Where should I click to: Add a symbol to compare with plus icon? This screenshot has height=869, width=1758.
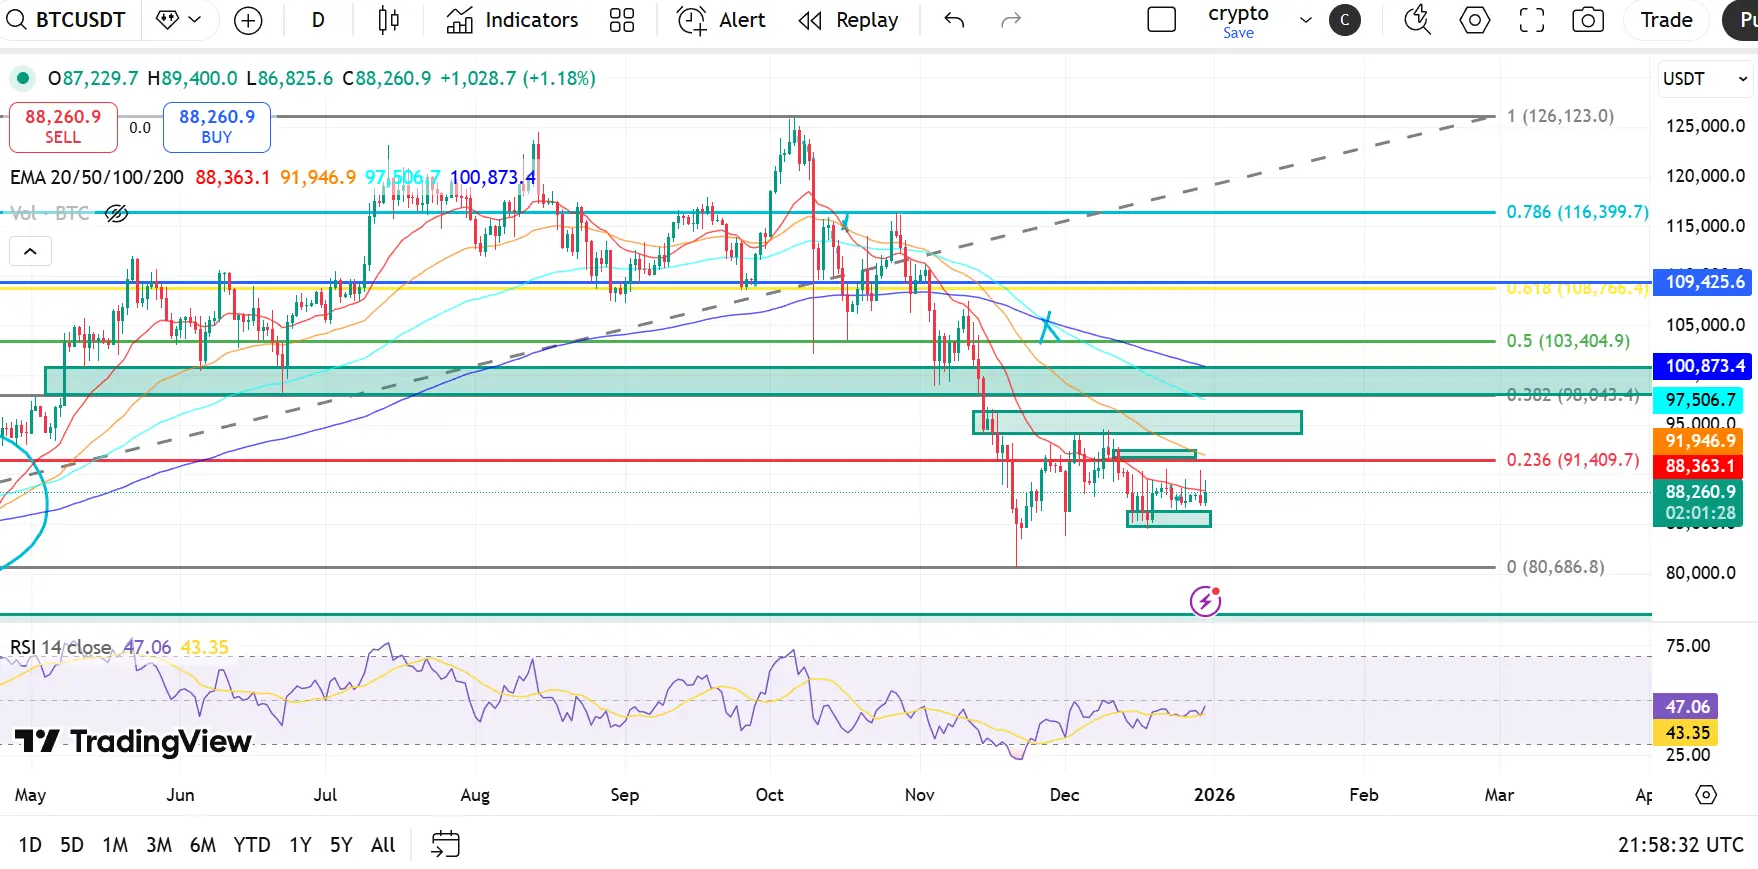[248, 20]
